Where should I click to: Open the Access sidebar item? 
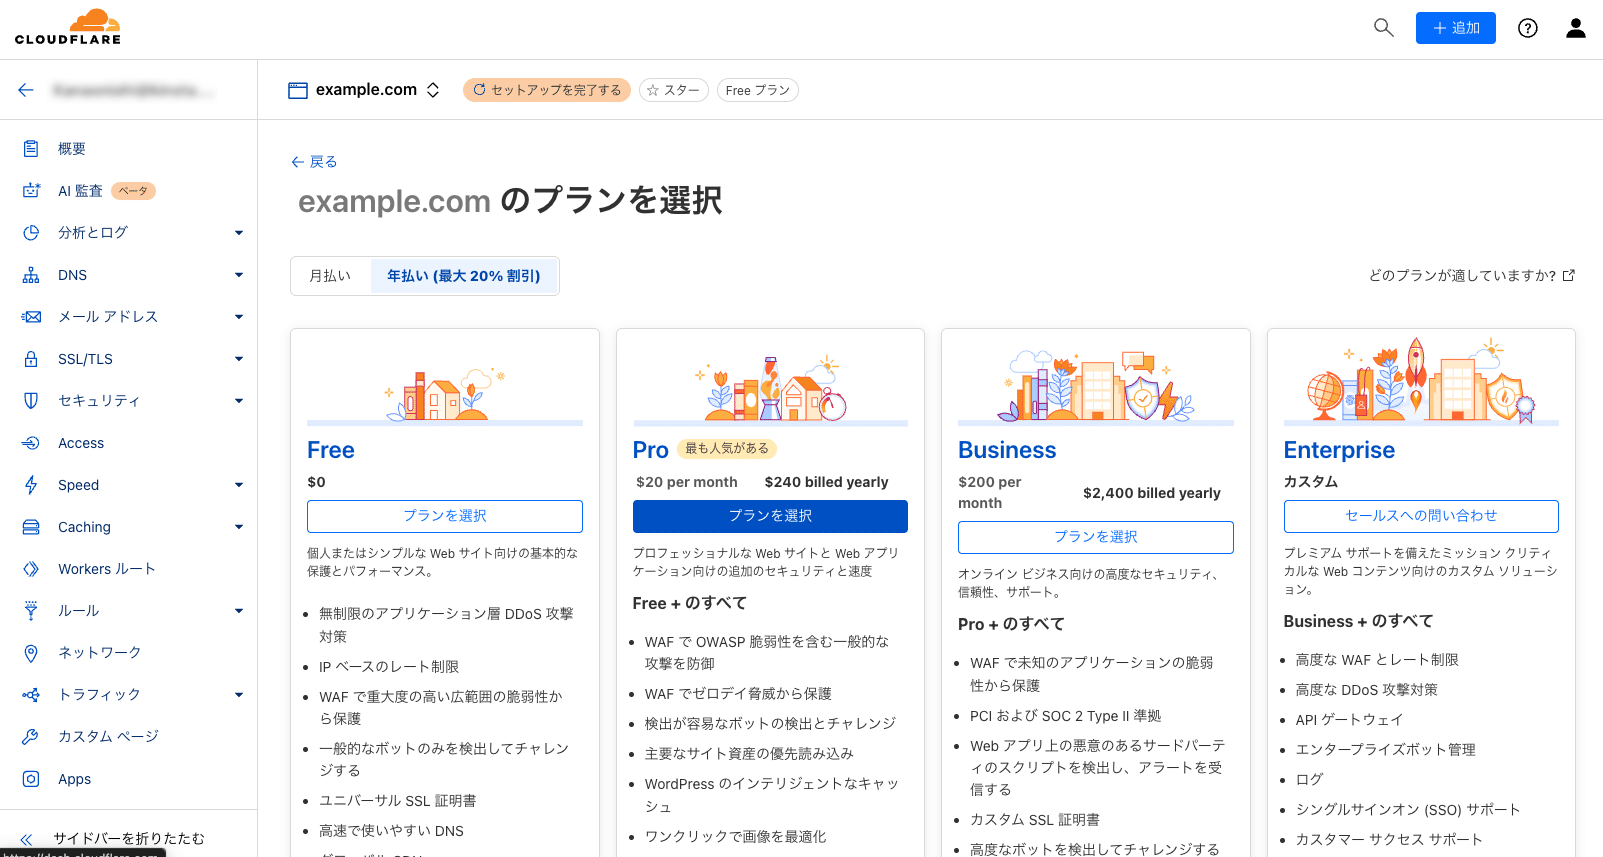[80, 443]
